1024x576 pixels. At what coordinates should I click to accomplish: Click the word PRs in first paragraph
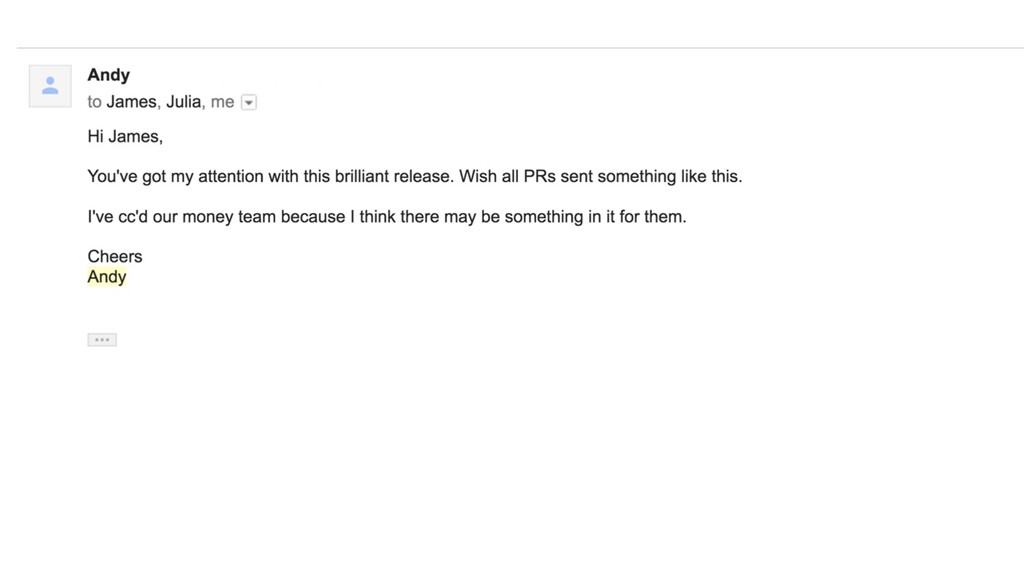[x=539, y=176]
